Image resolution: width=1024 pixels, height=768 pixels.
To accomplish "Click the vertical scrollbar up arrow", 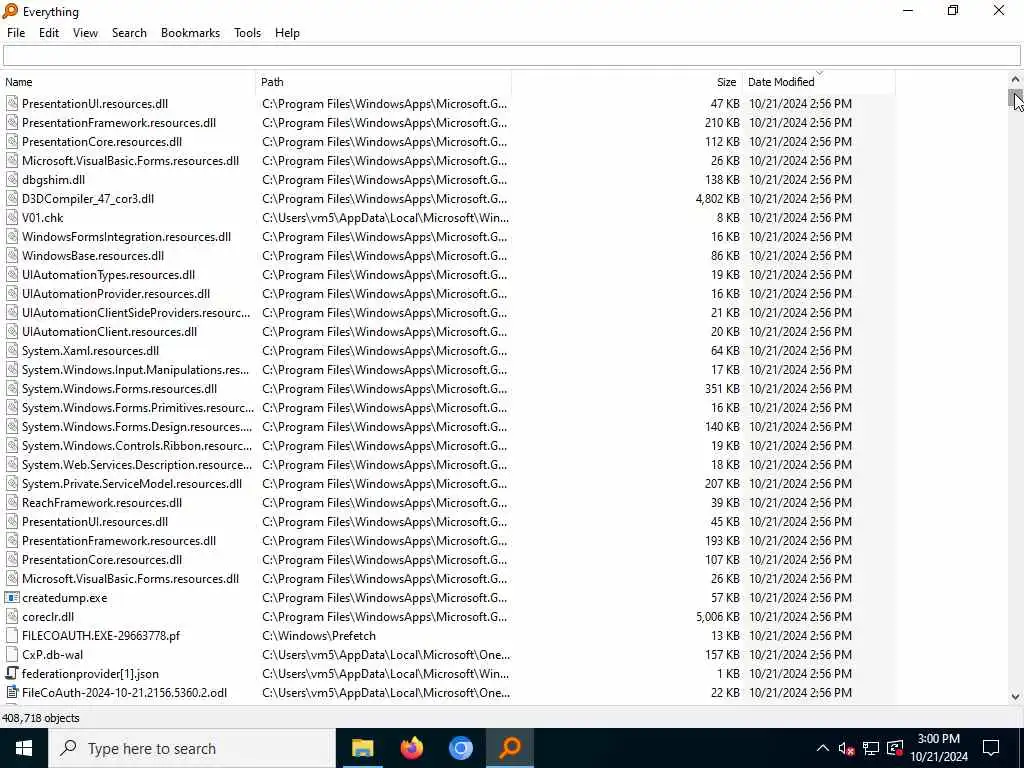I will click(1015, 79).
